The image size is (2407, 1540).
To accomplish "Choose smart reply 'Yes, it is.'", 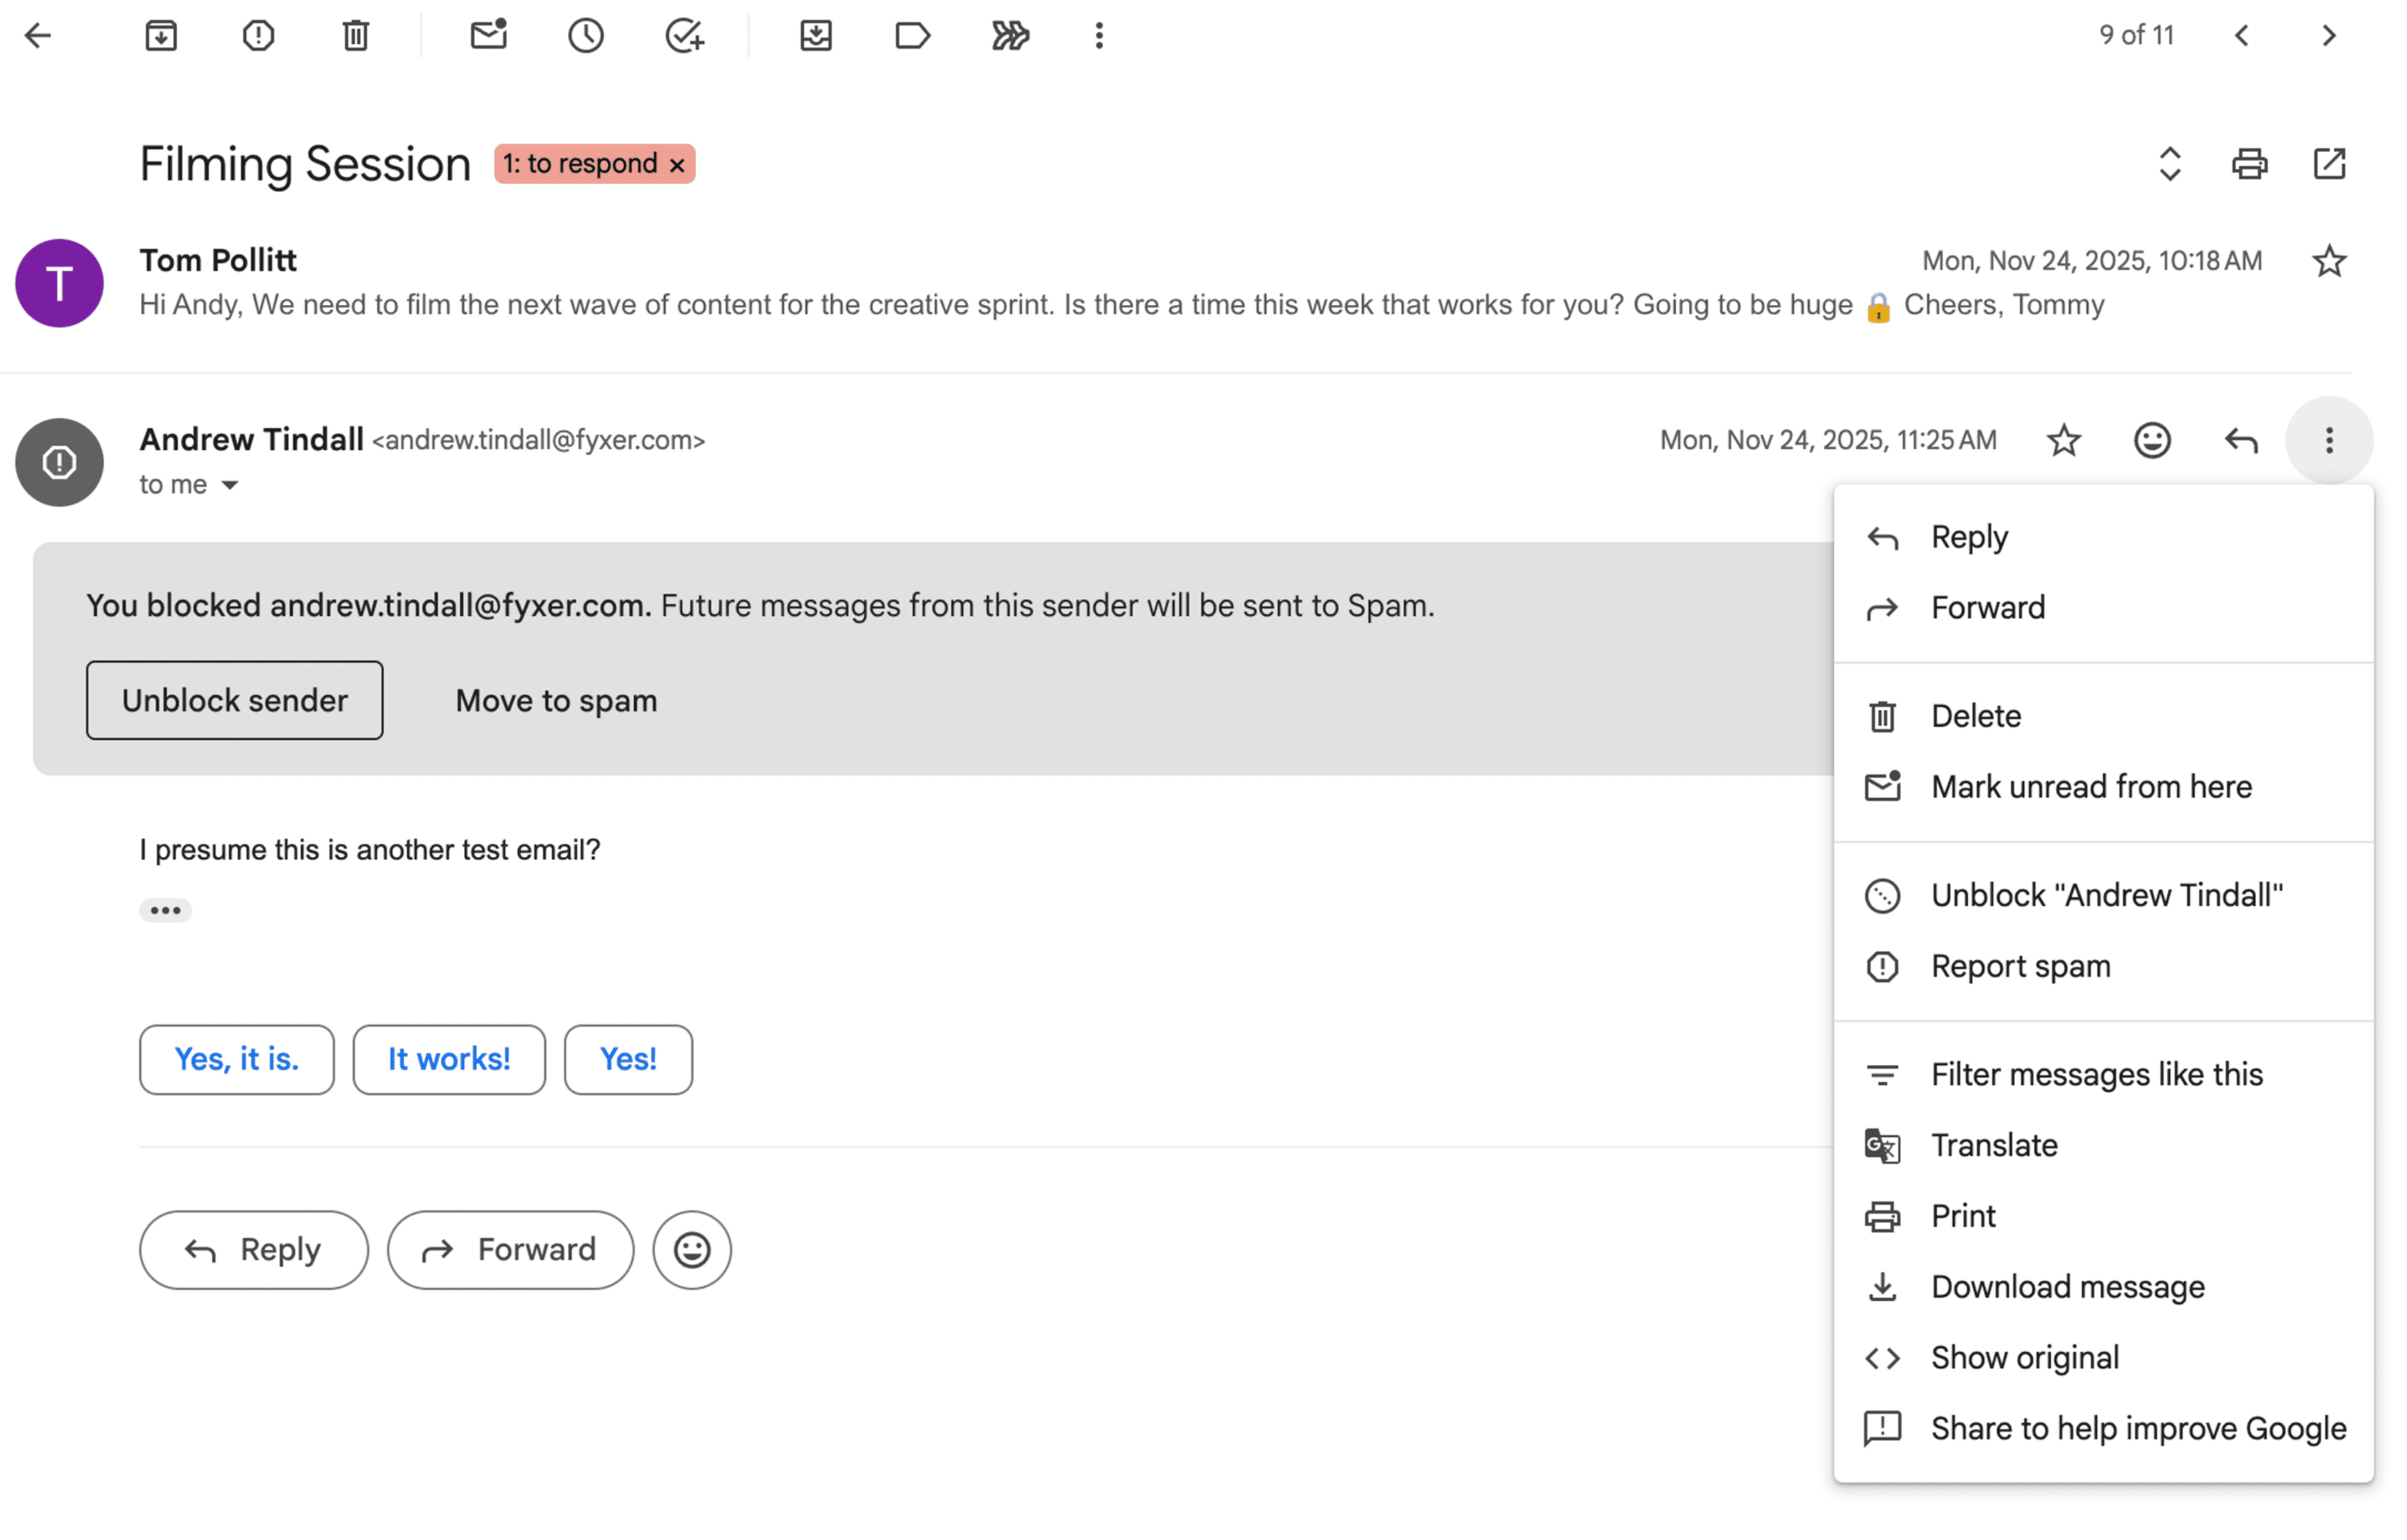I will (237, 1059).
